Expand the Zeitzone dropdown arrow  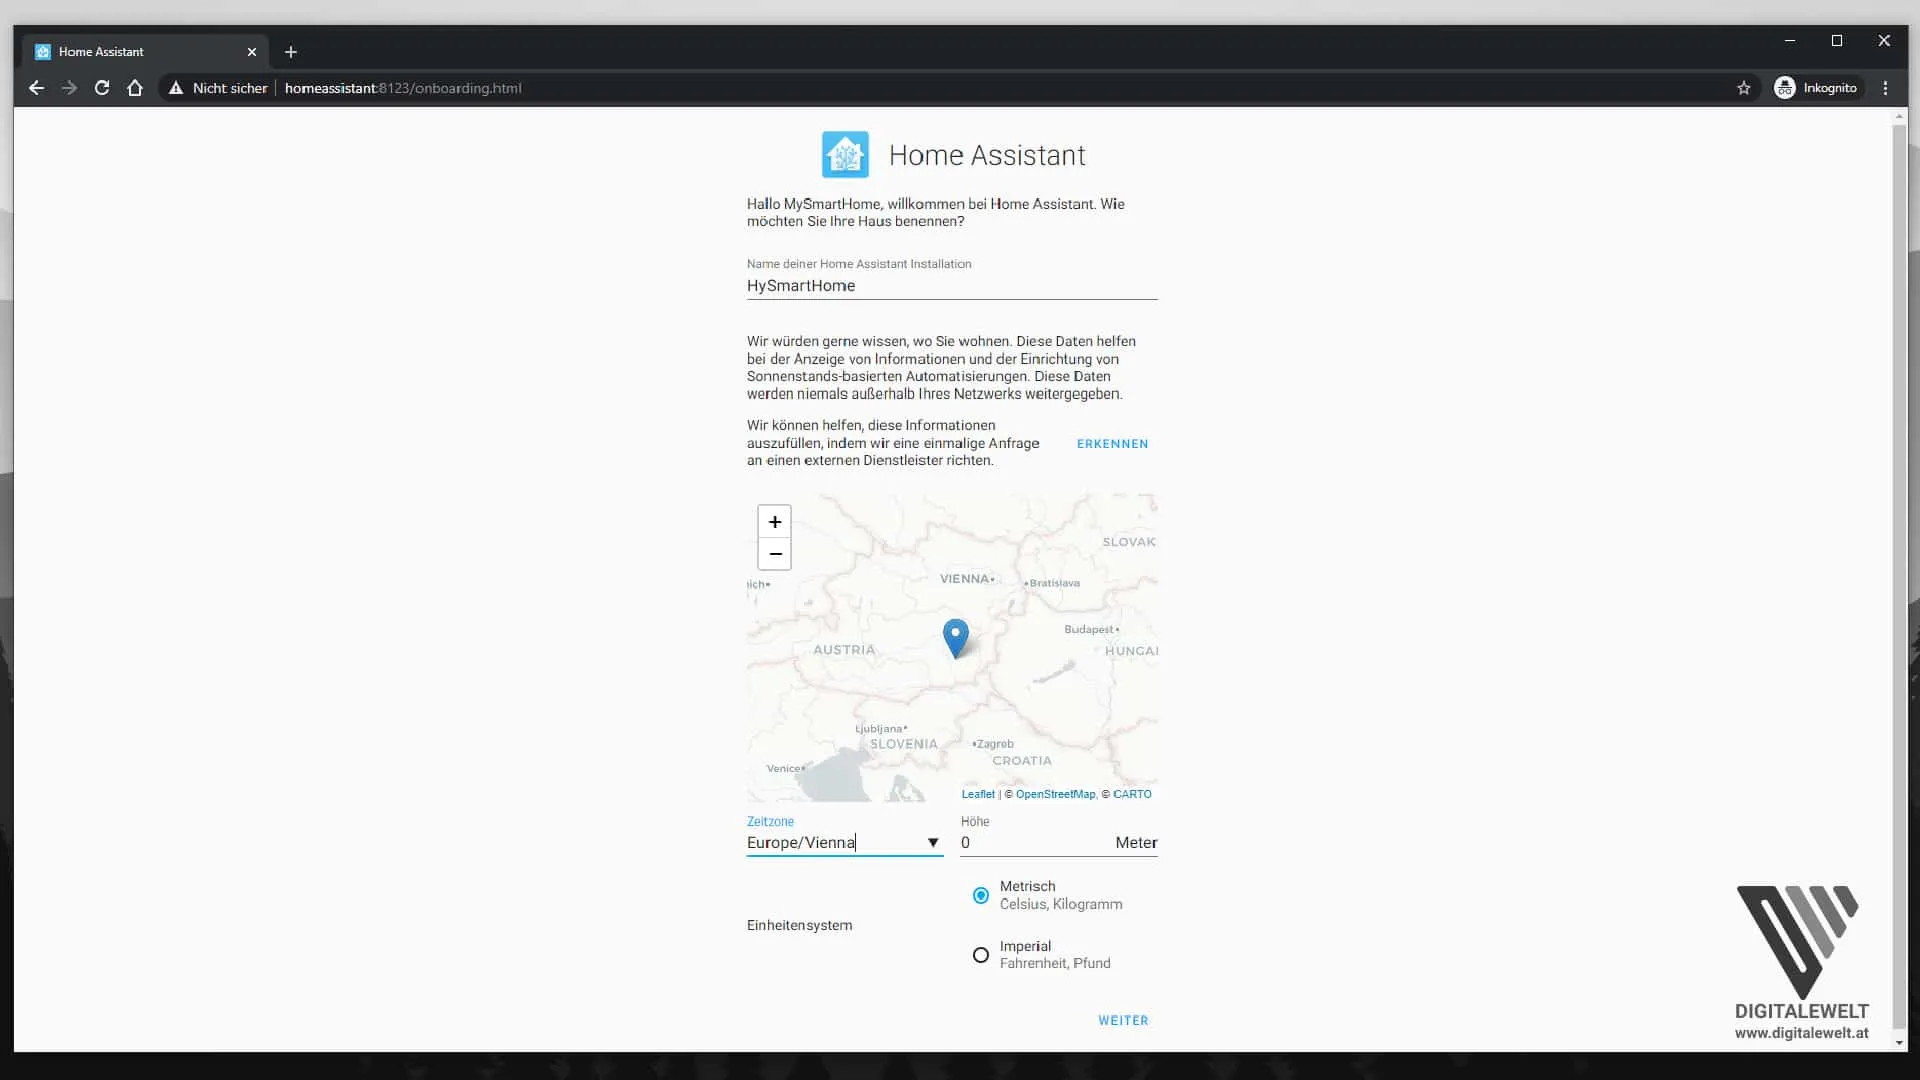[933, 843]
